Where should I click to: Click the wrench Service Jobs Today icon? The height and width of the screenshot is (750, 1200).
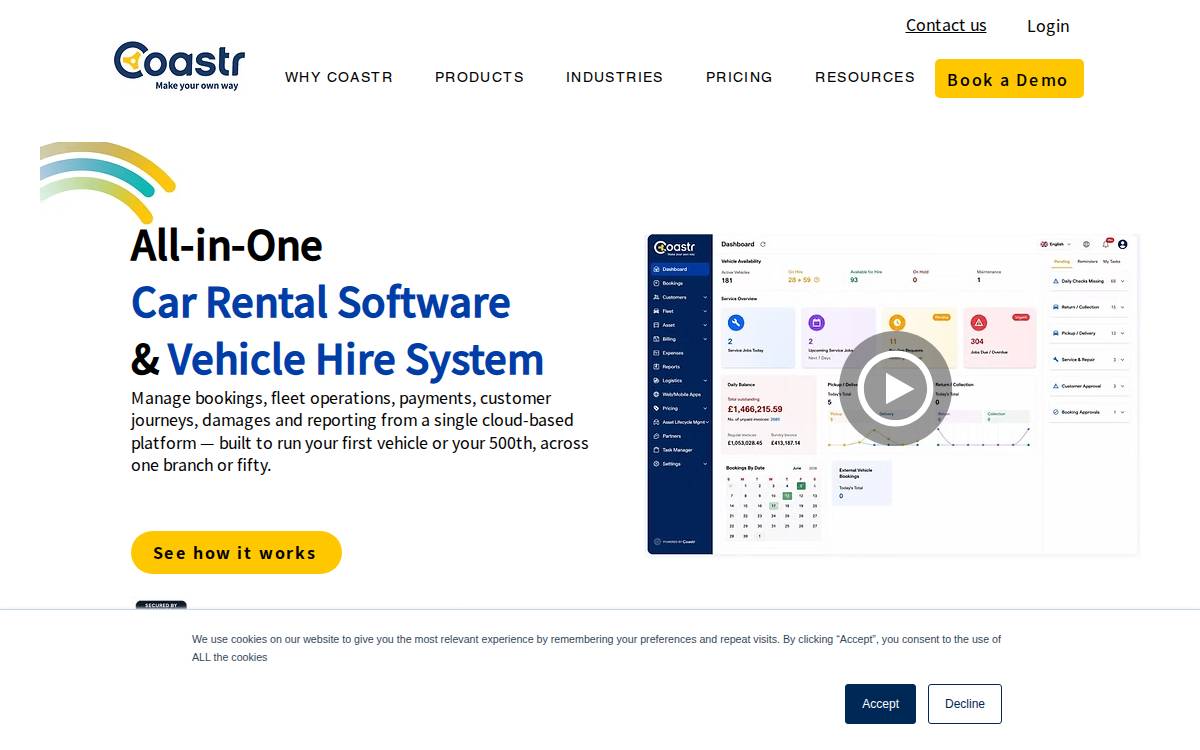point(736,323)
